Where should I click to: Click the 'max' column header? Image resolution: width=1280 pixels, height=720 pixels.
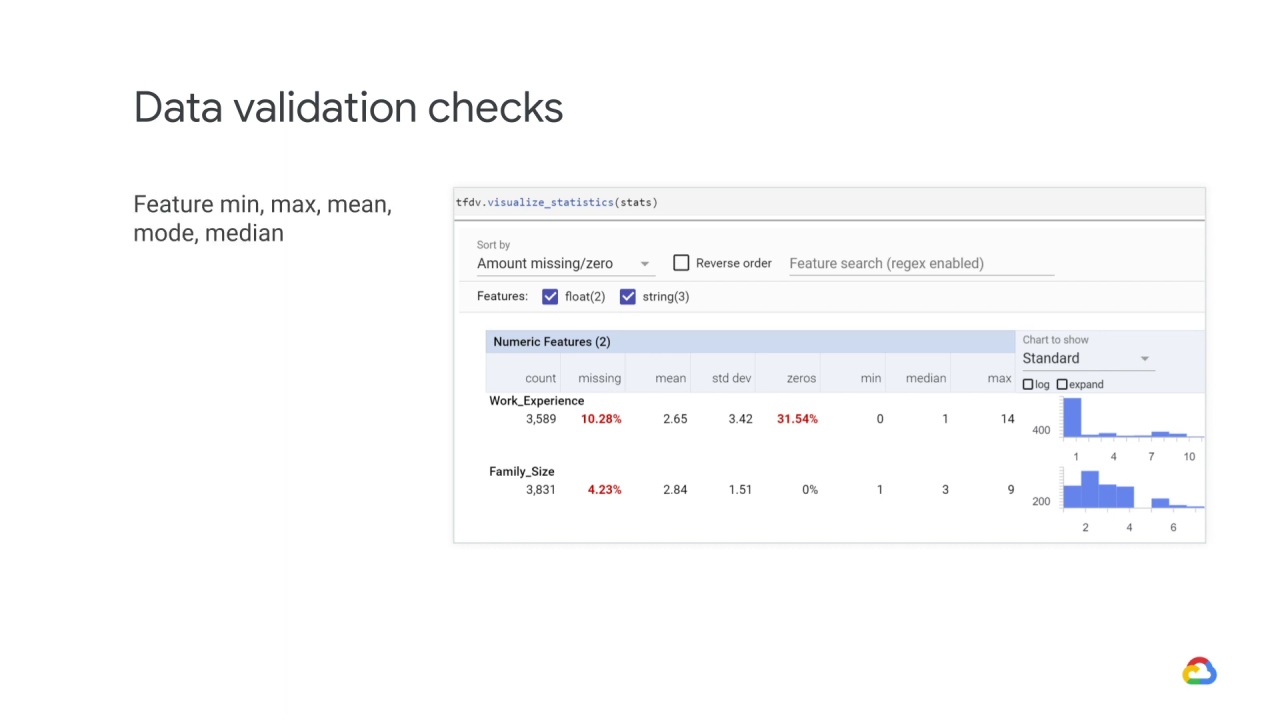[x=999, y=379]
